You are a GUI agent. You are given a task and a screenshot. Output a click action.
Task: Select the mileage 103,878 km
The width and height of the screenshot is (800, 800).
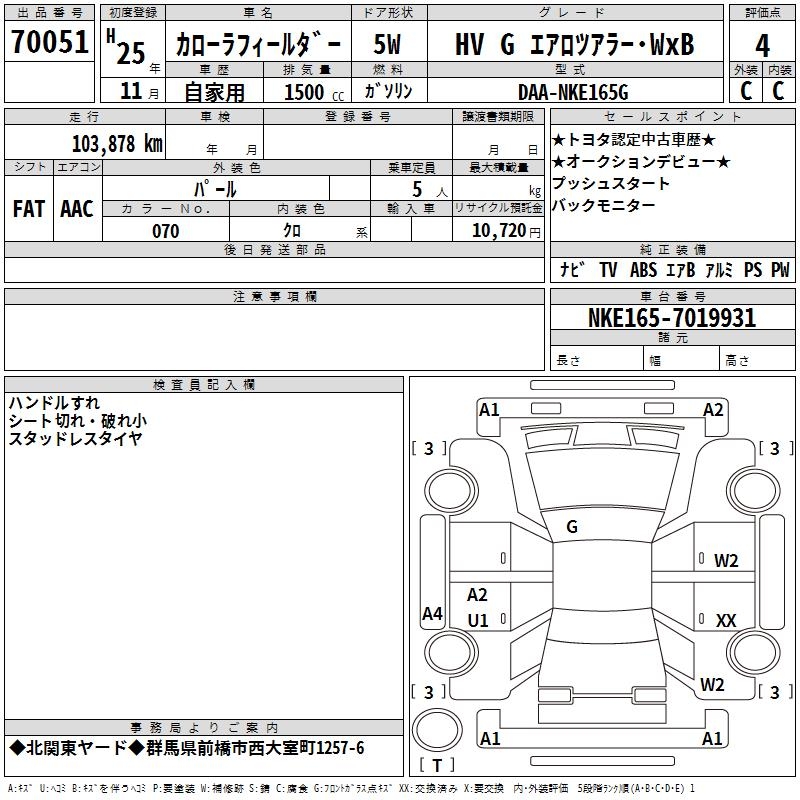click(117, 144)
